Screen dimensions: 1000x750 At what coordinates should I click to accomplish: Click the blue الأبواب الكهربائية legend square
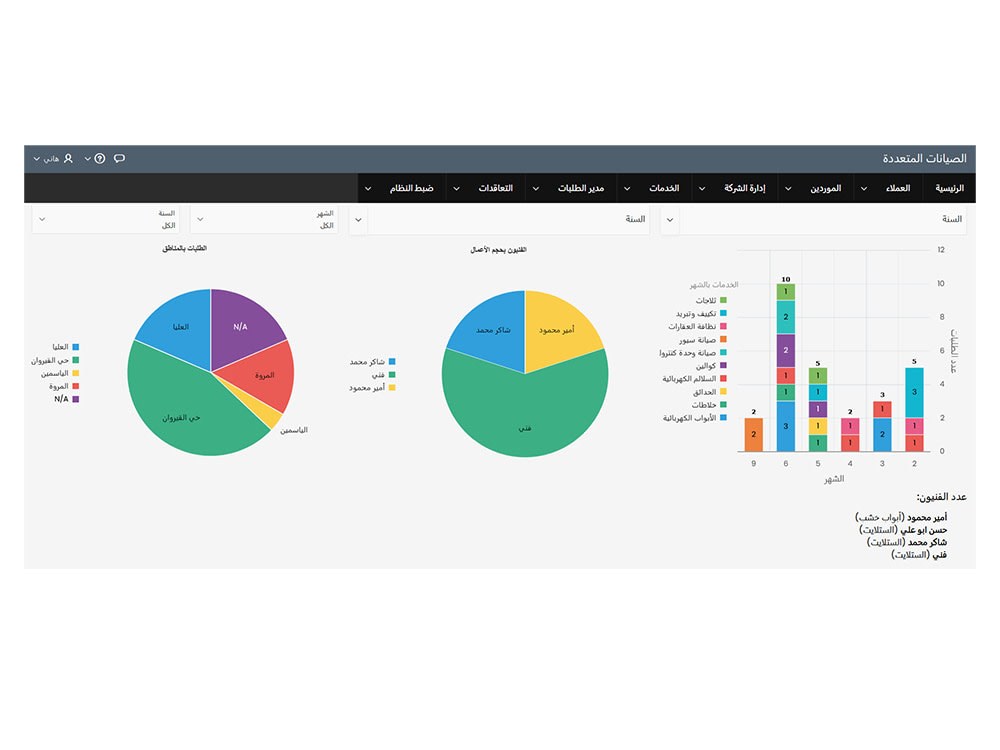723,419
